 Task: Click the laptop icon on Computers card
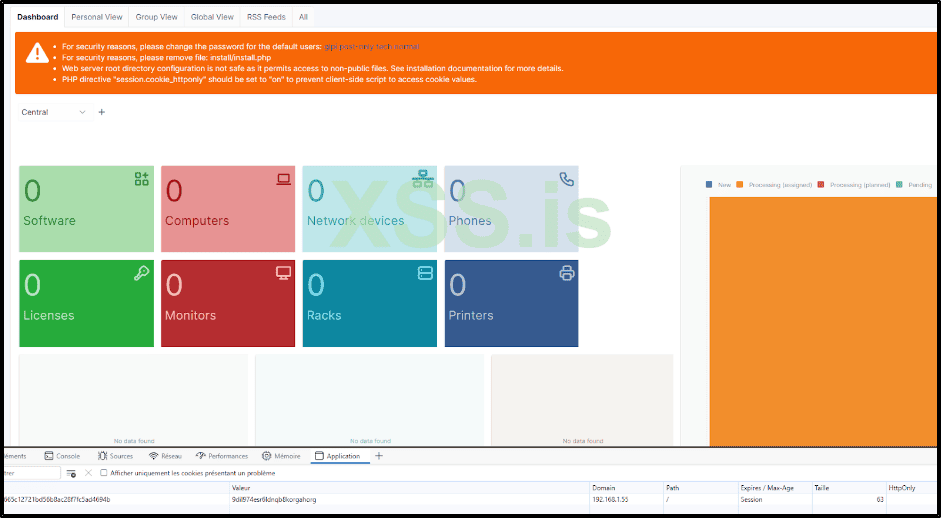(283, 179)
